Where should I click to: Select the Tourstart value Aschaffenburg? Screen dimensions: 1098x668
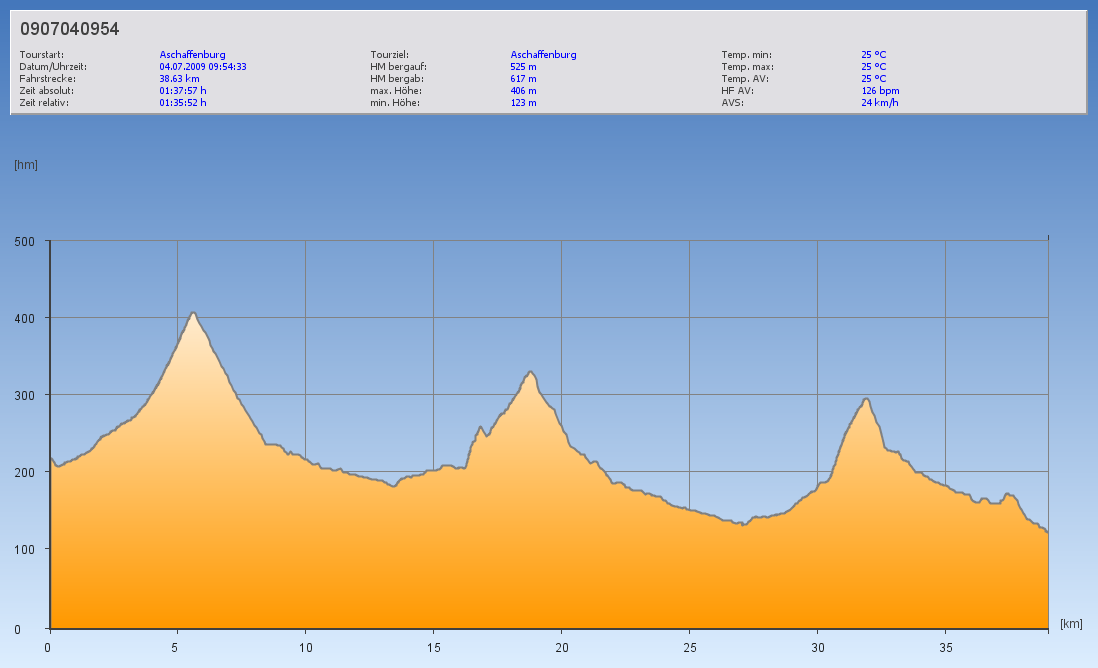192,55
